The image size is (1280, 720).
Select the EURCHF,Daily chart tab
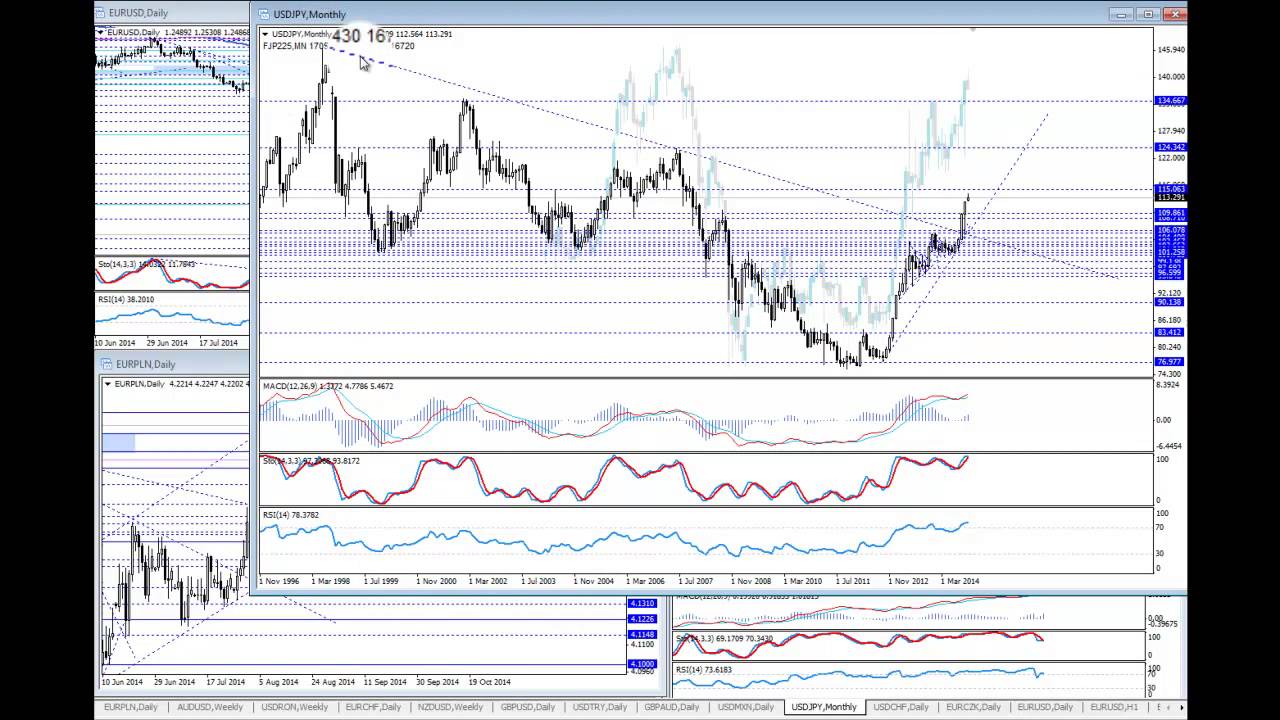click(373, 707)
